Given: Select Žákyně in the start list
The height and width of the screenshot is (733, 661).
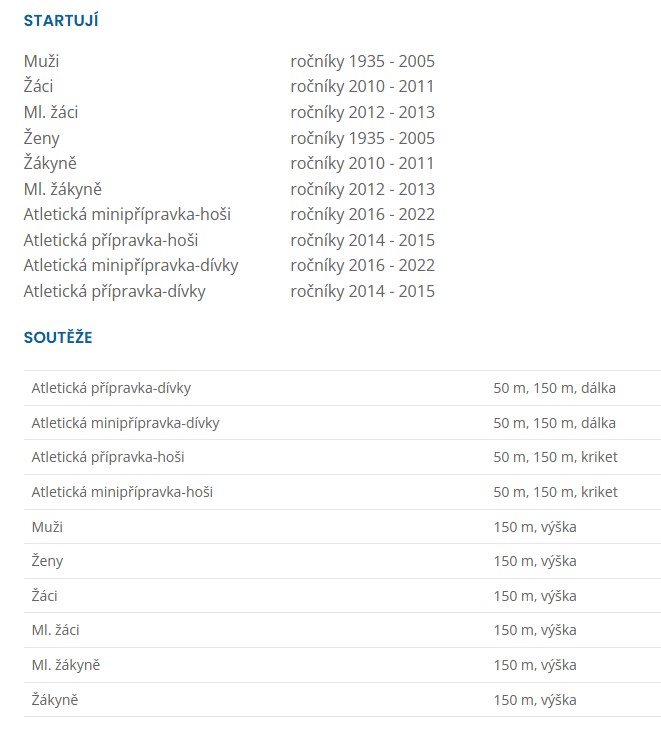Looking at the screenshot, I should pos(50,163).
